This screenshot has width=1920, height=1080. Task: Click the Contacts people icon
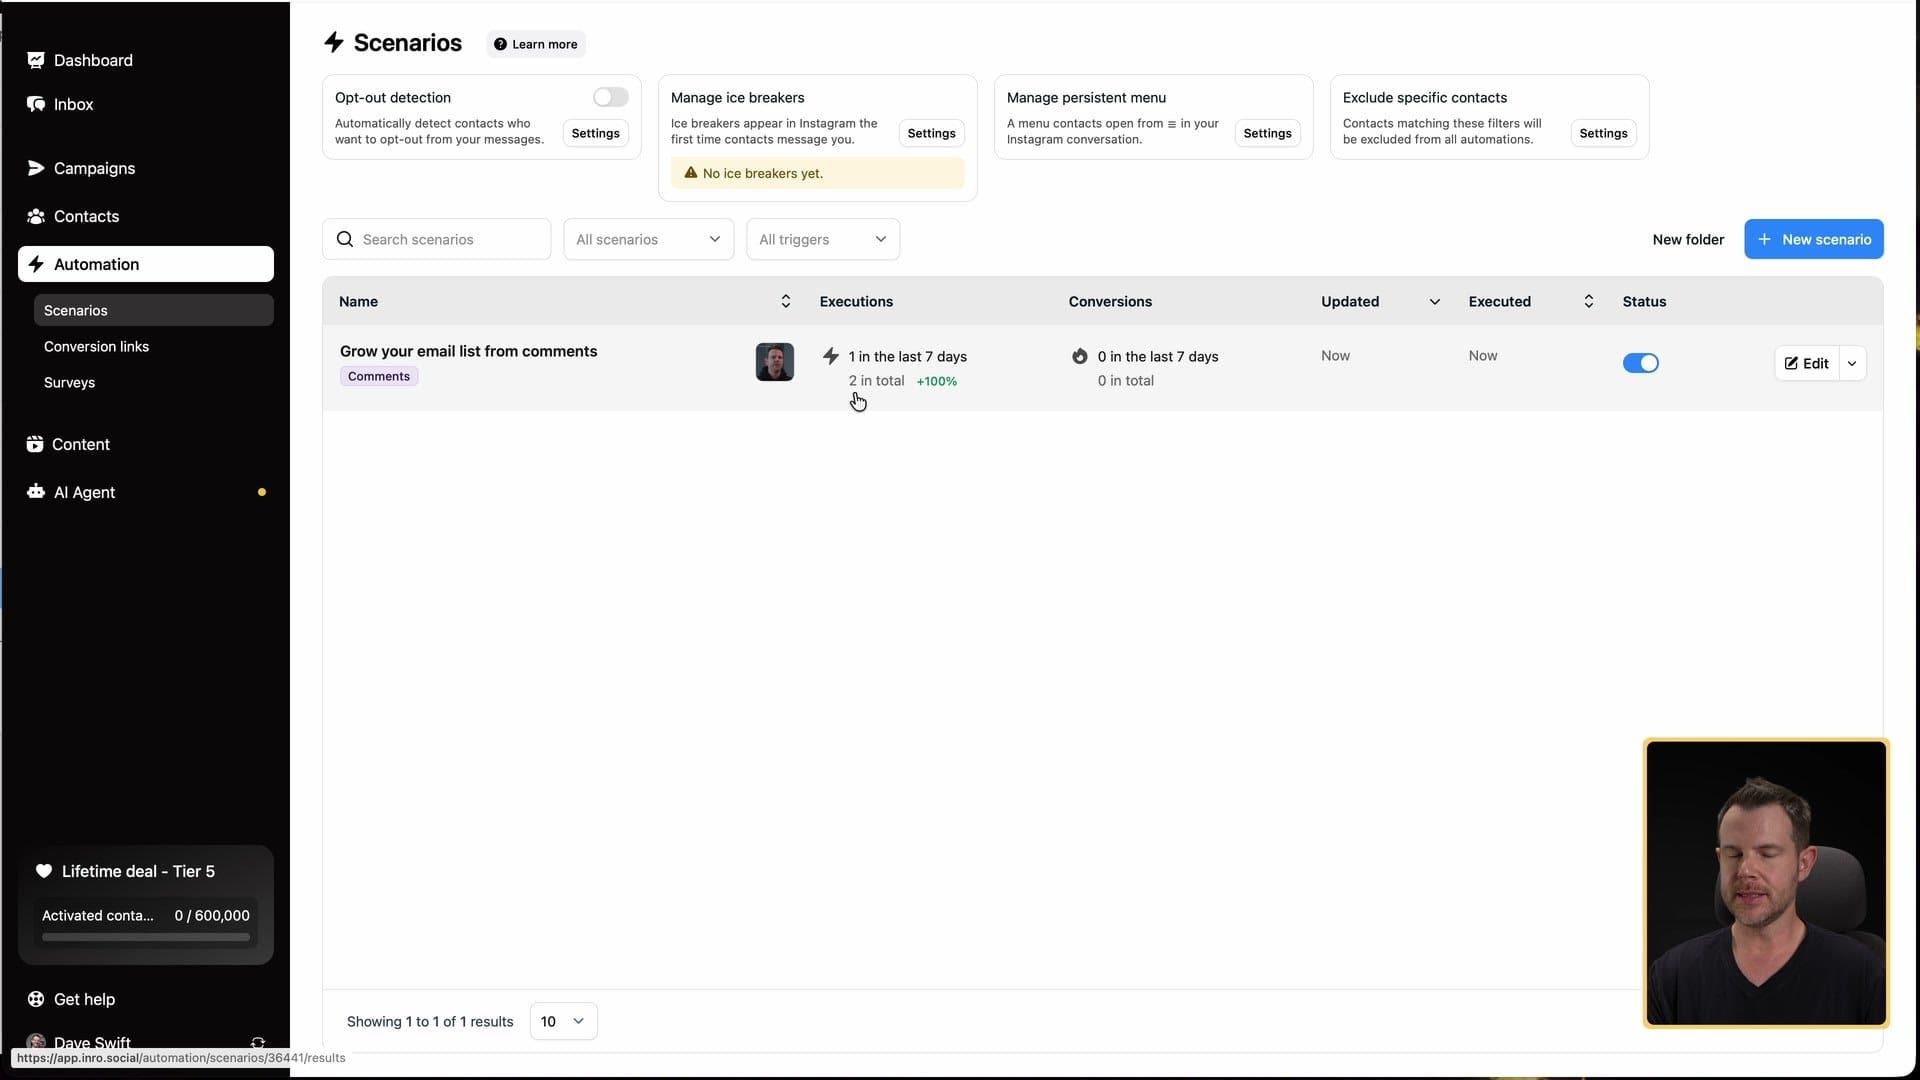tap(36, 216)
